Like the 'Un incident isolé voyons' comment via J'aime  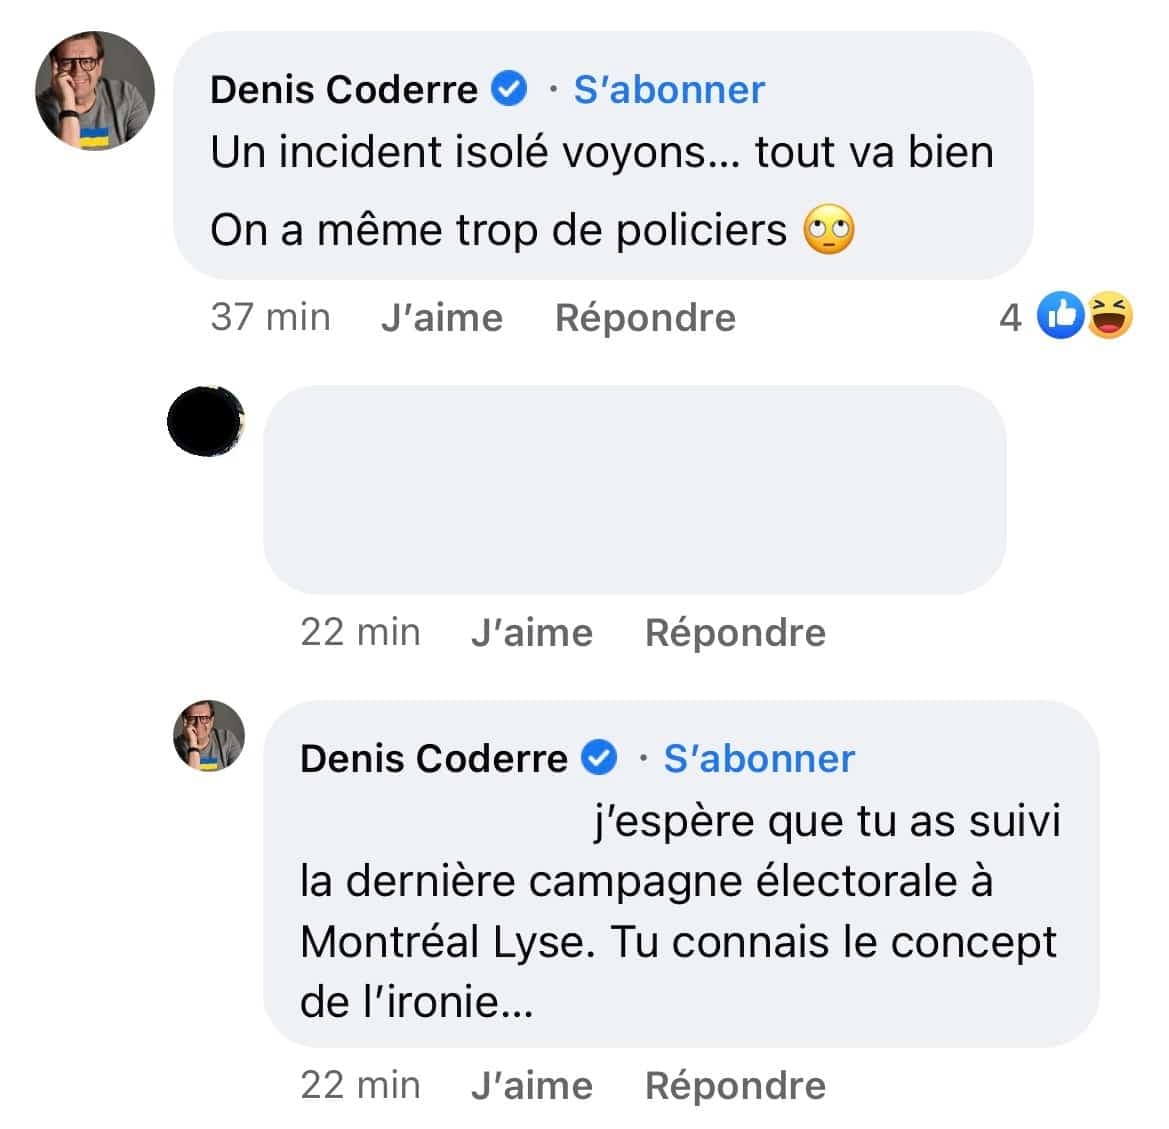tap(442, 318)
